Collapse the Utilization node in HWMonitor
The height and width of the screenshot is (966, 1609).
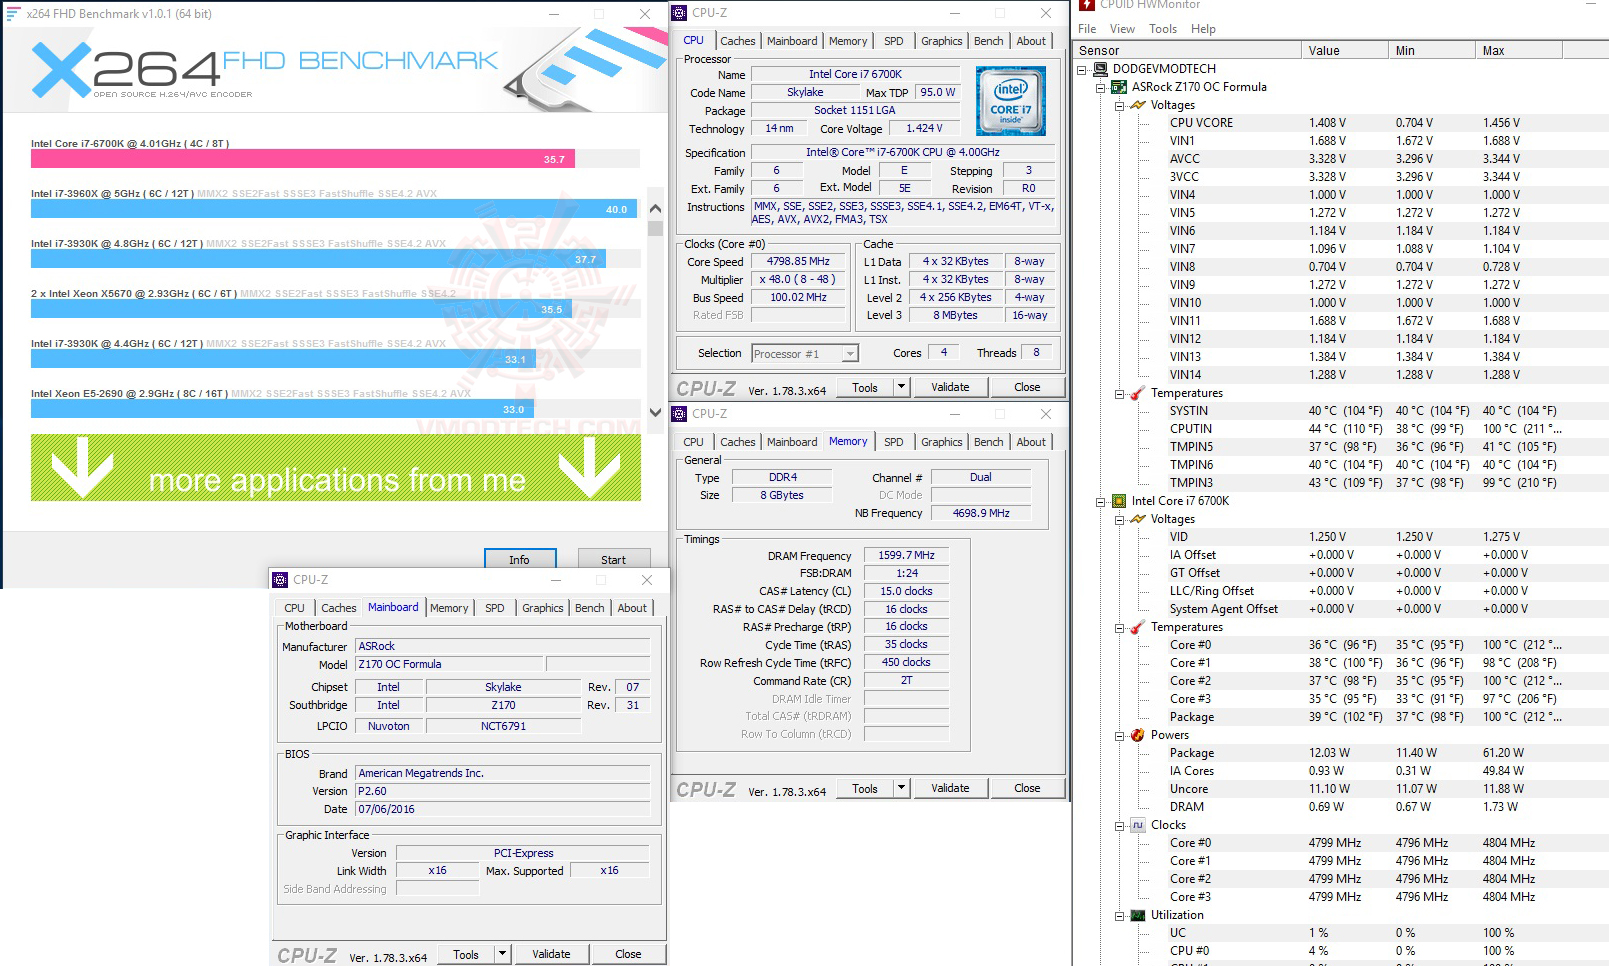pos(1120,915)
